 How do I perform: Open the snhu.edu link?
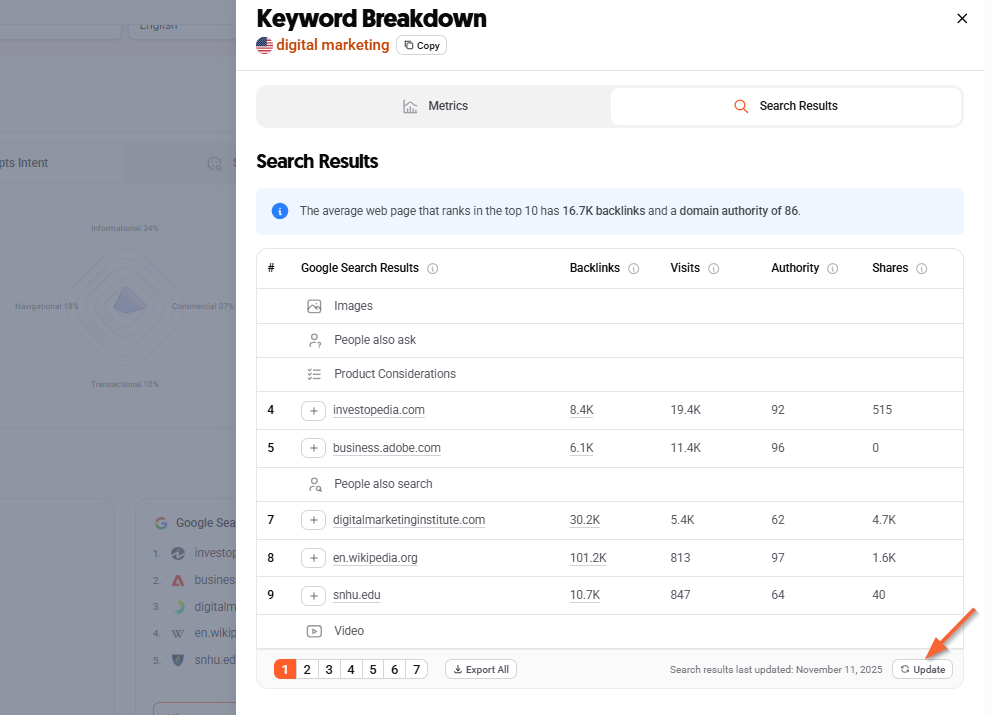(356, 595)
